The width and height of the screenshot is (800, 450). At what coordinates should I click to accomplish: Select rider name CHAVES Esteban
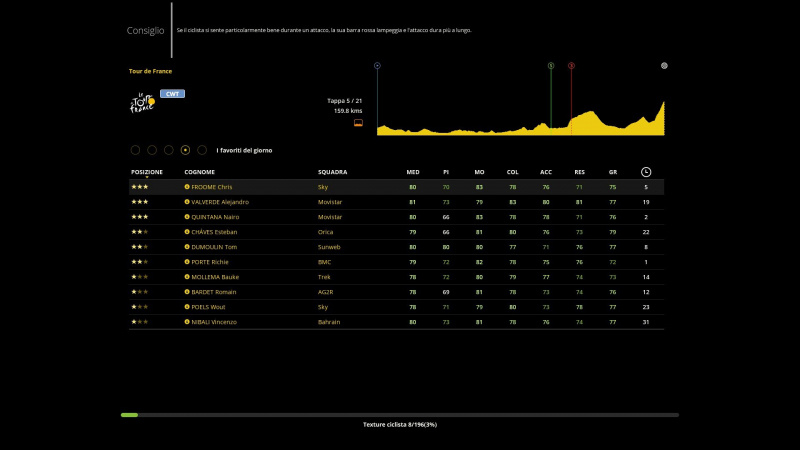tap(214, 232)
